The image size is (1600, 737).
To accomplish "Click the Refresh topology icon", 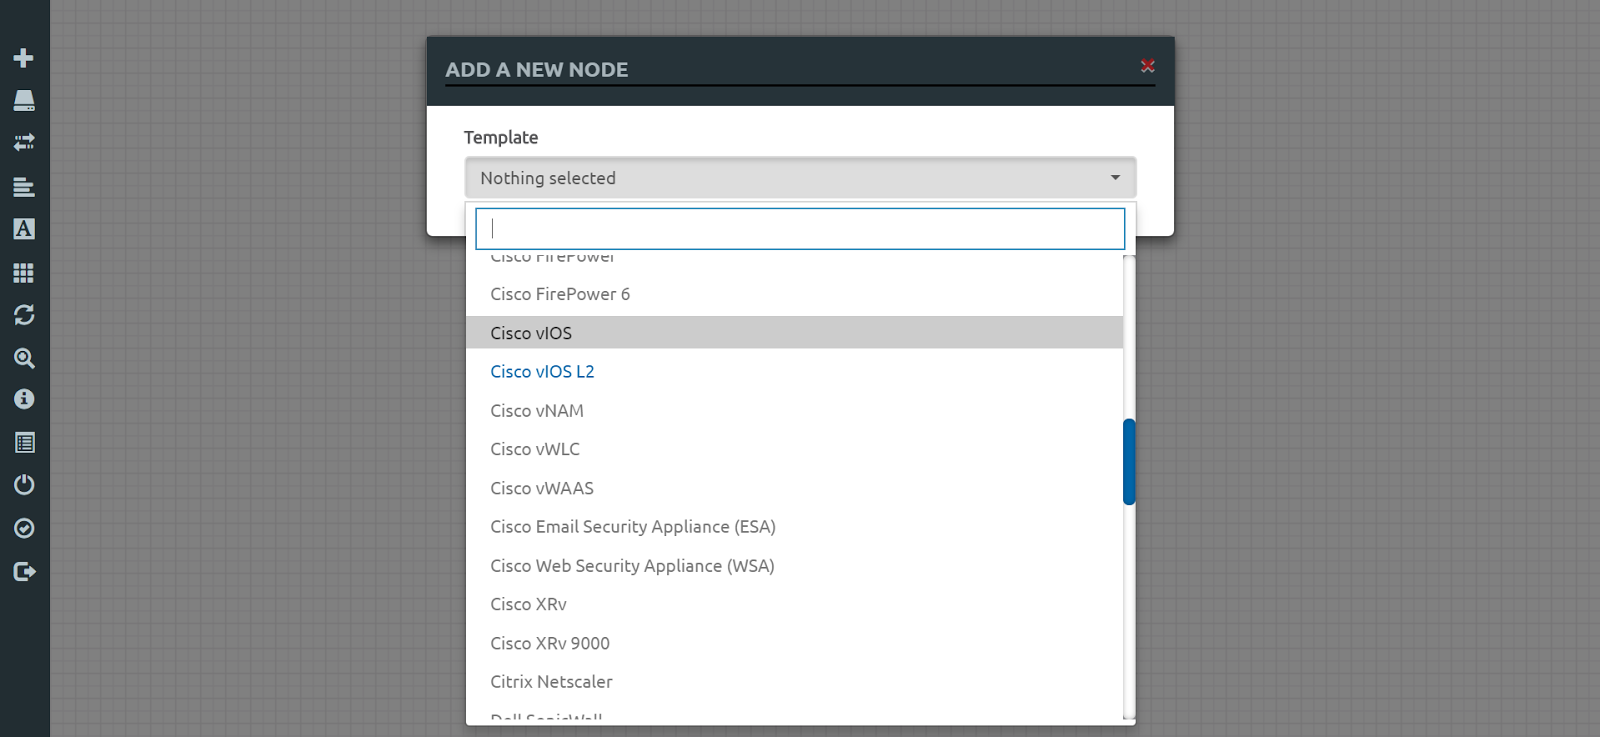I will [x=24, y=315].
